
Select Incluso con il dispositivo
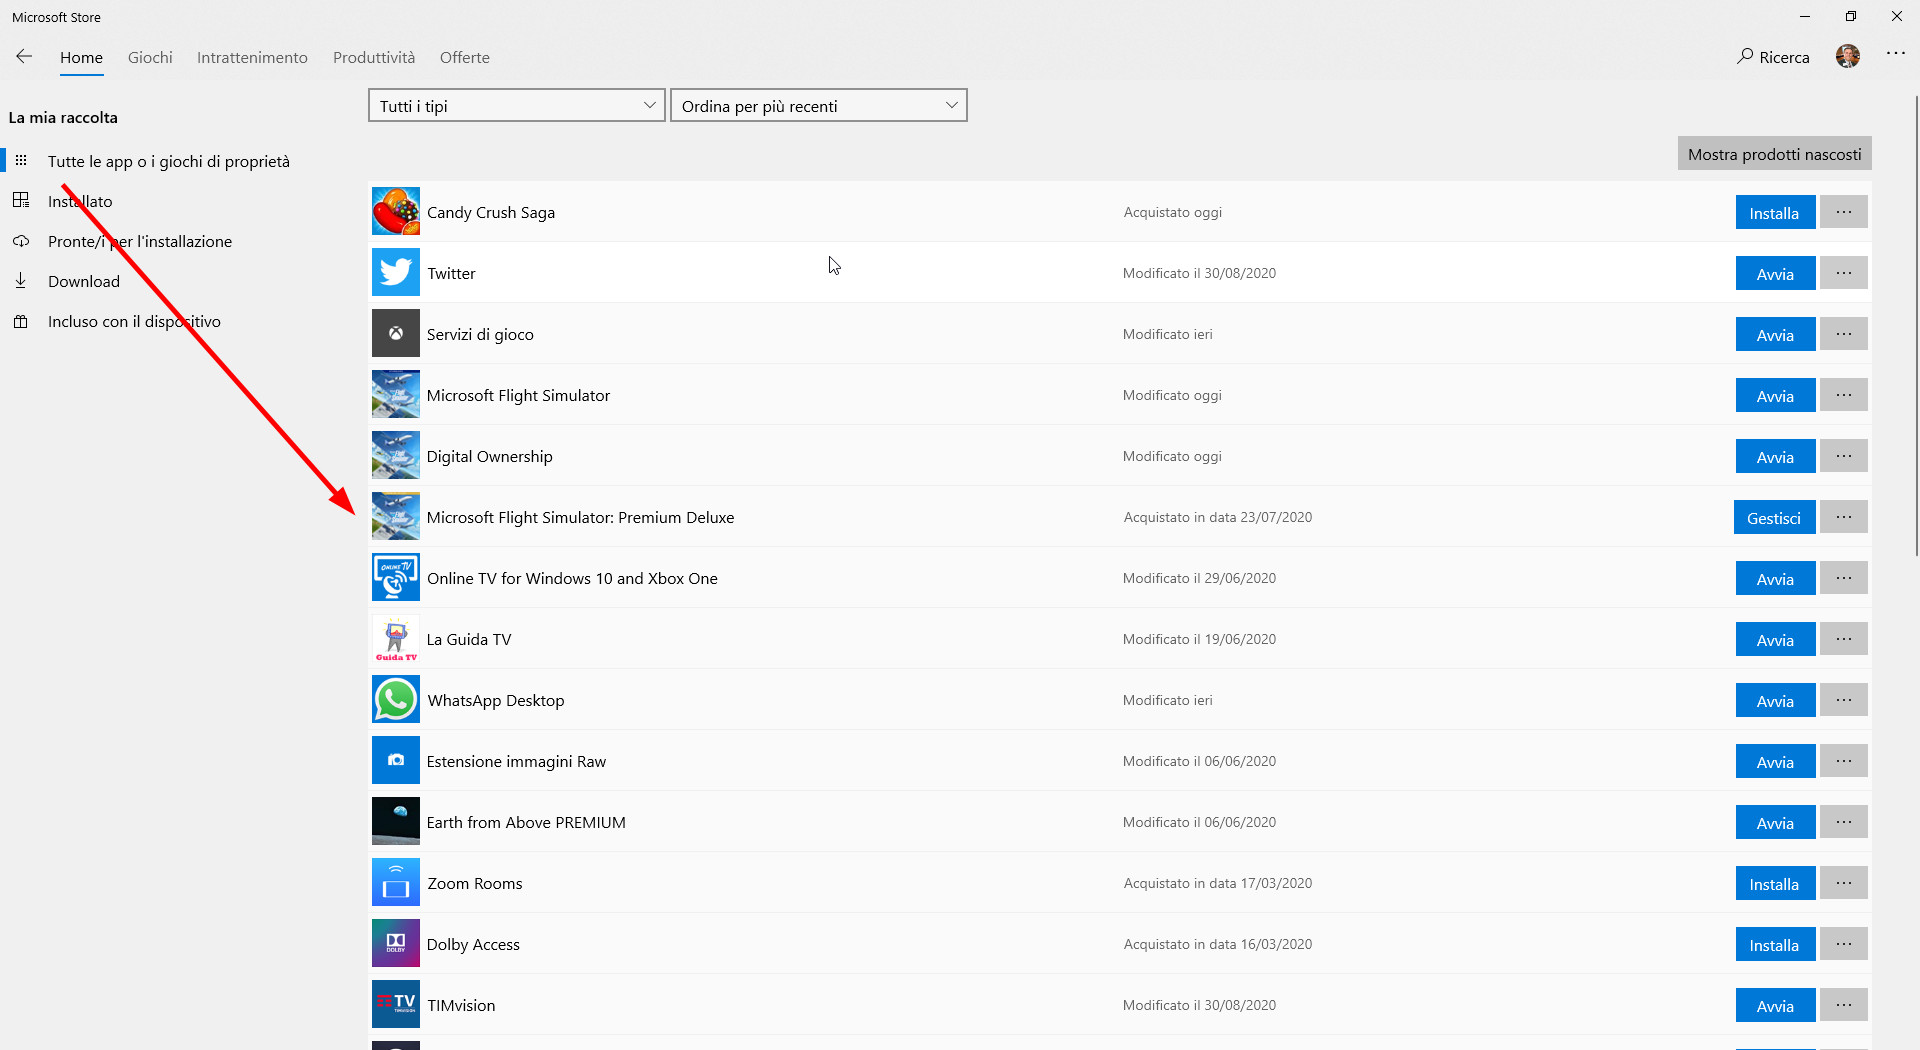[x=134, y=321]
